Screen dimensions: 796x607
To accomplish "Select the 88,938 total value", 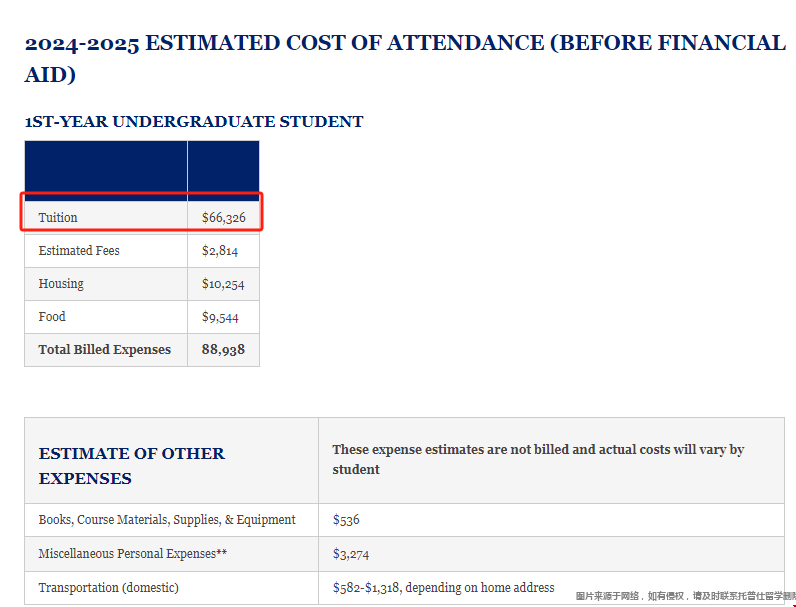I will (x=223, y=350).
